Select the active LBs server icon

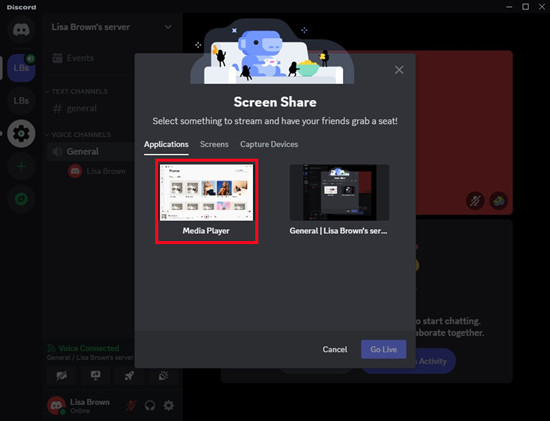[21, 68]
